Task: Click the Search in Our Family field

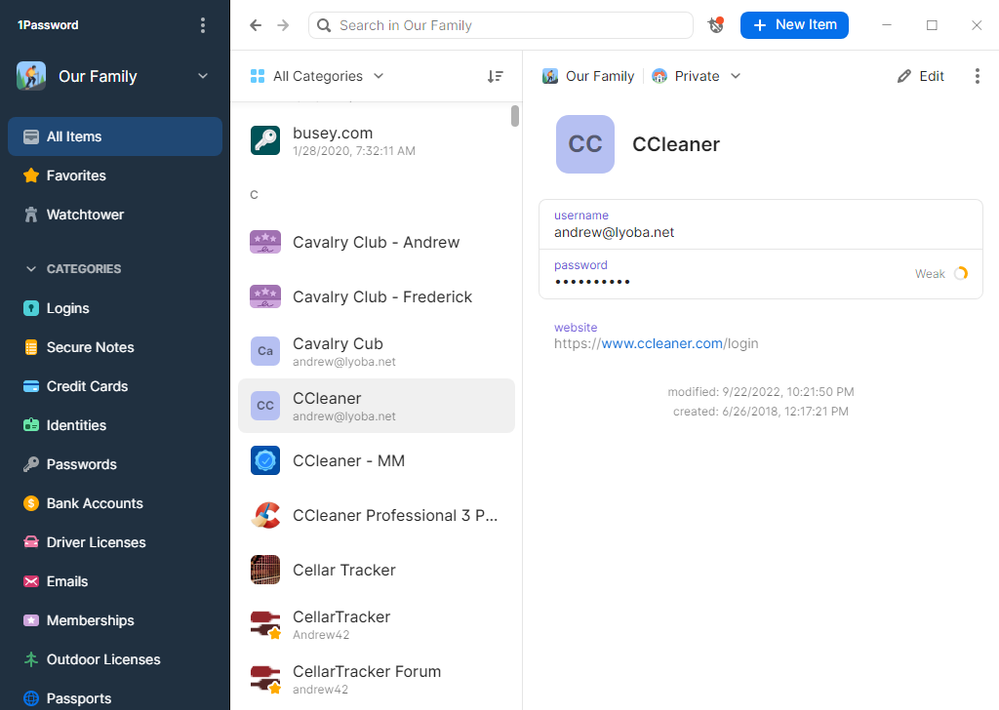Action: (x=510, y=25)
